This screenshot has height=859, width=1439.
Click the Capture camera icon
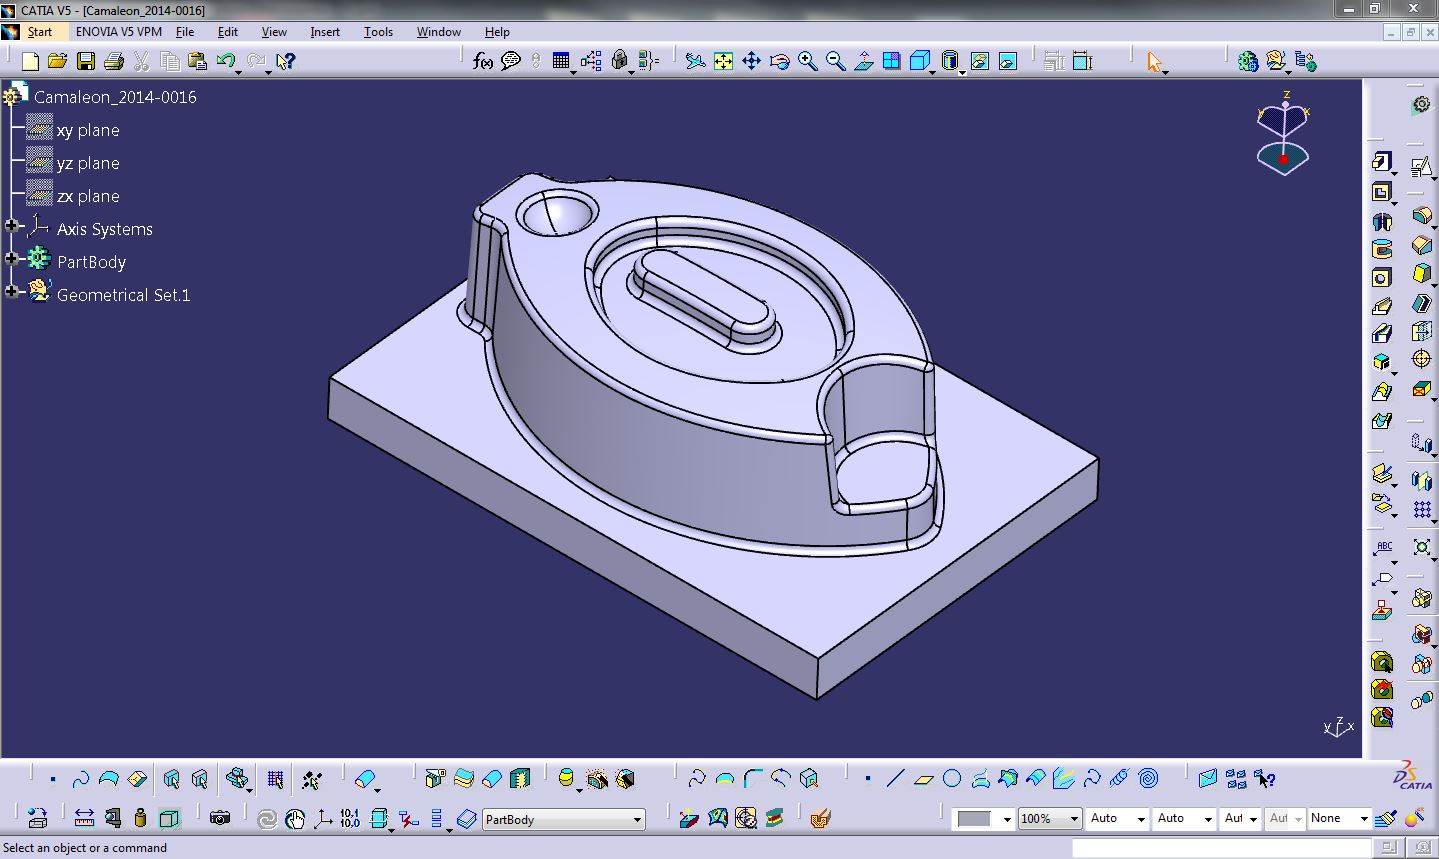tap(220, 818)
